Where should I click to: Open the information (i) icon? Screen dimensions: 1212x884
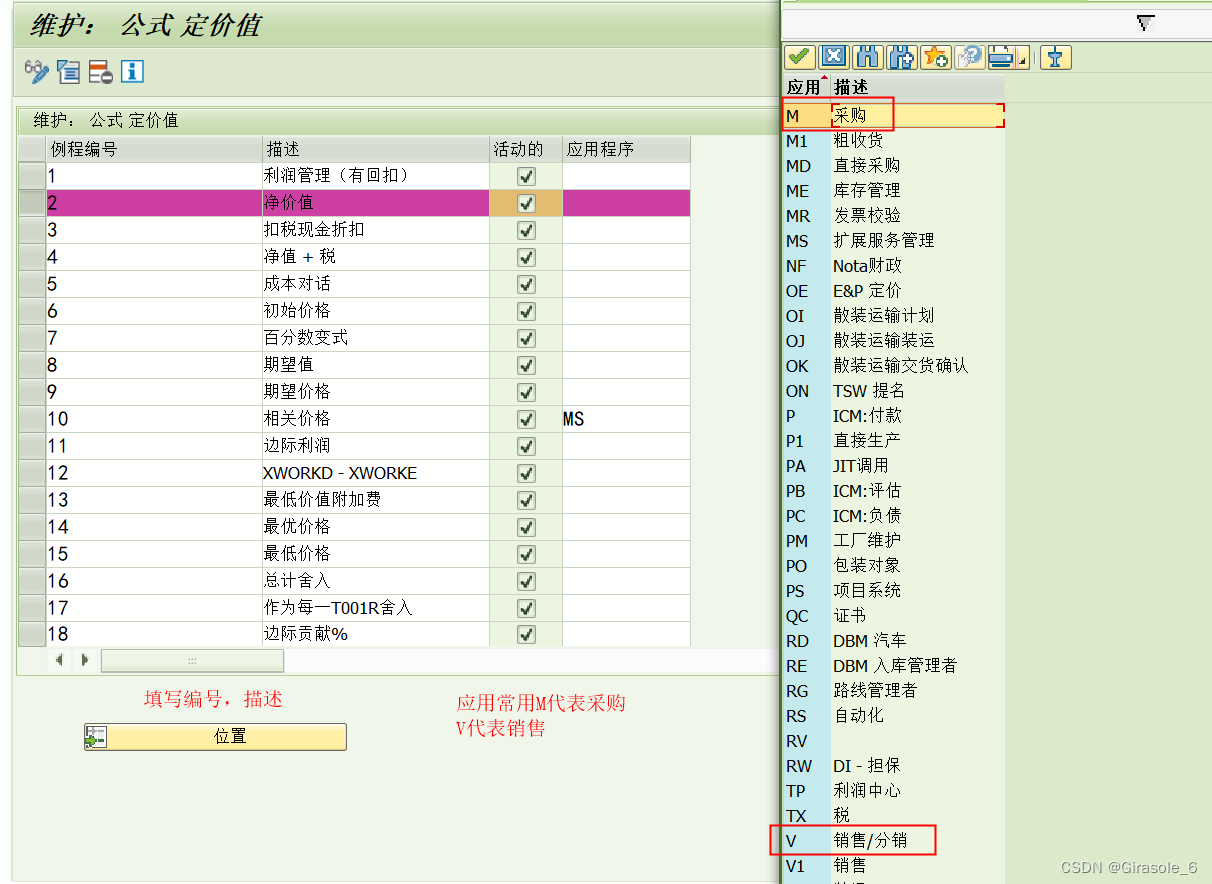click(x=131, y=72)
